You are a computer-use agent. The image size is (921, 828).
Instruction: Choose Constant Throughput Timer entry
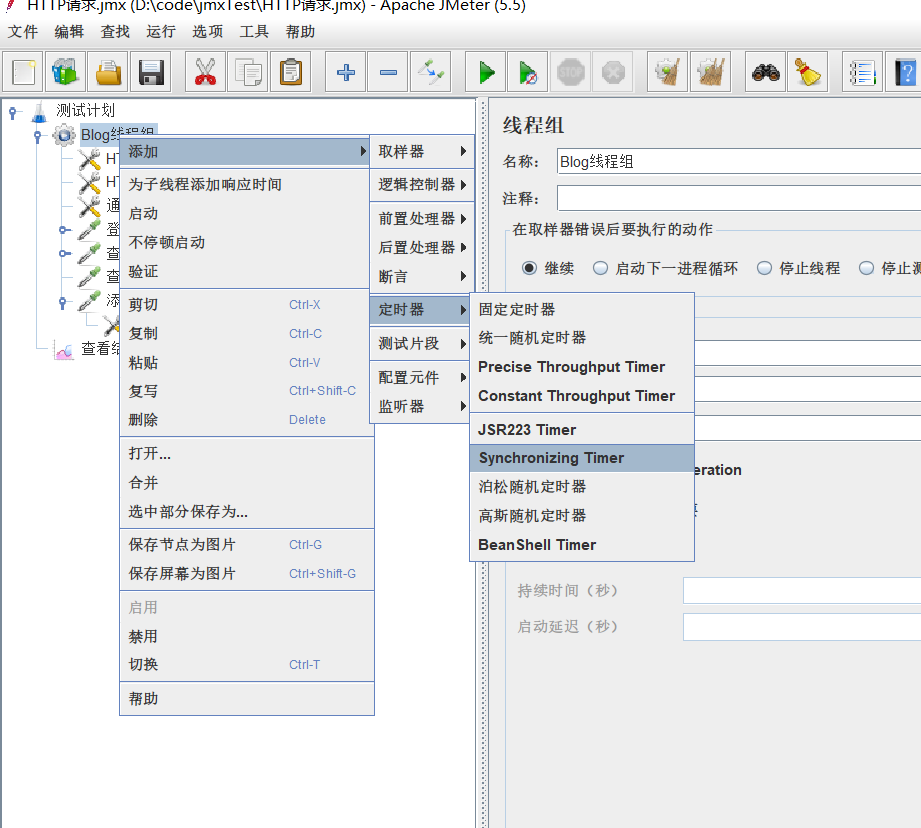point(582,396)
